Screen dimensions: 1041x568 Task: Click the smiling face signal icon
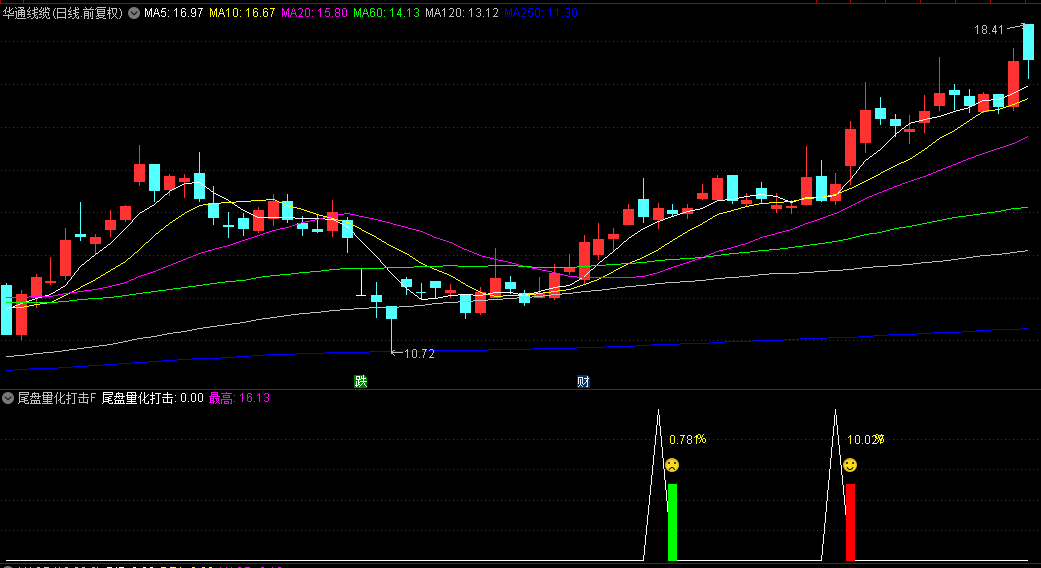point(850,465)
